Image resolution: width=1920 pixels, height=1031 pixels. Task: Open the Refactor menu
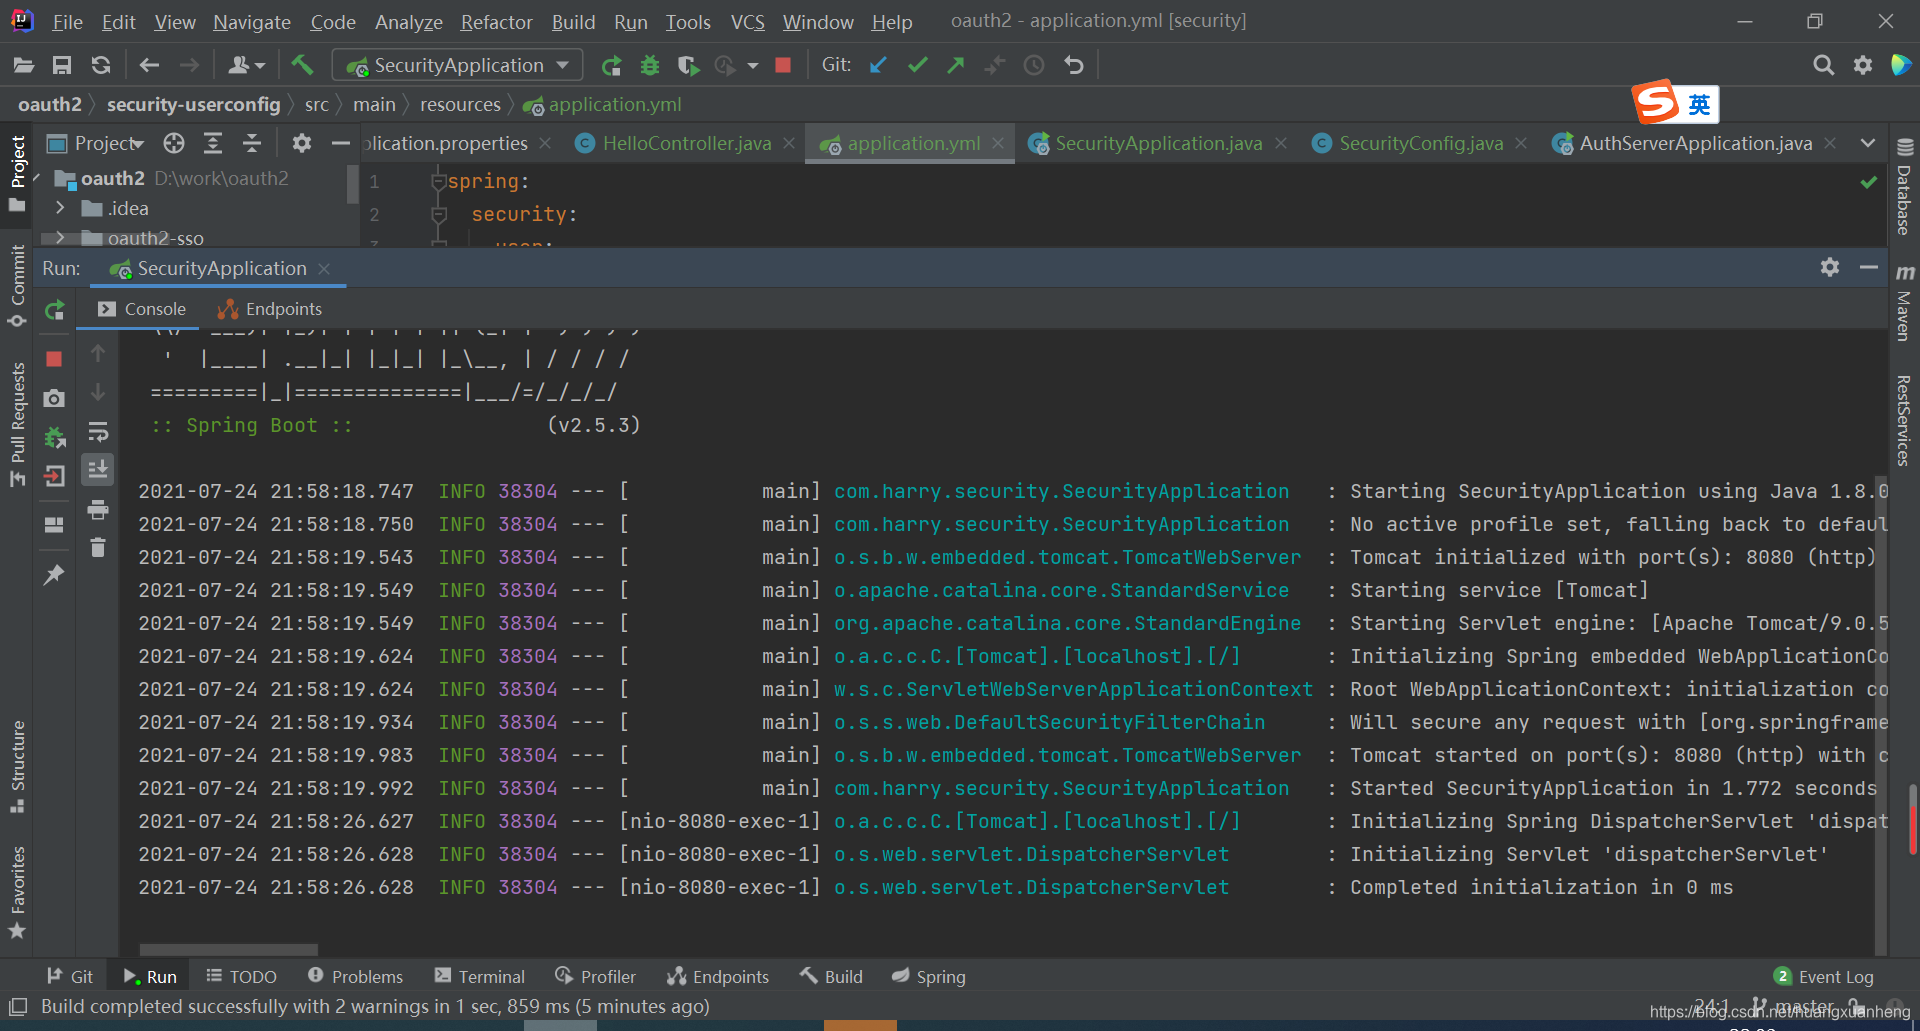(x=496, y=22)
